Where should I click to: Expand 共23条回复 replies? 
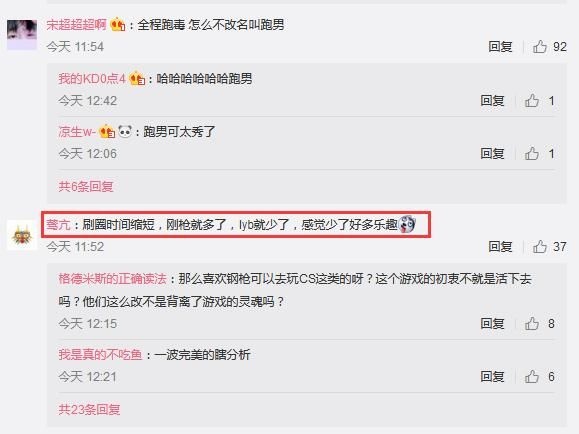(x=89, y=409)
